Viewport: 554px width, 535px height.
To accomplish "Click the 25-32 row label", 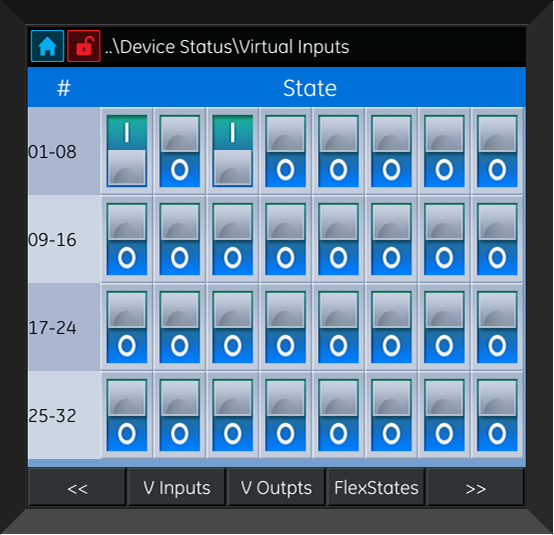I will 52,416.
